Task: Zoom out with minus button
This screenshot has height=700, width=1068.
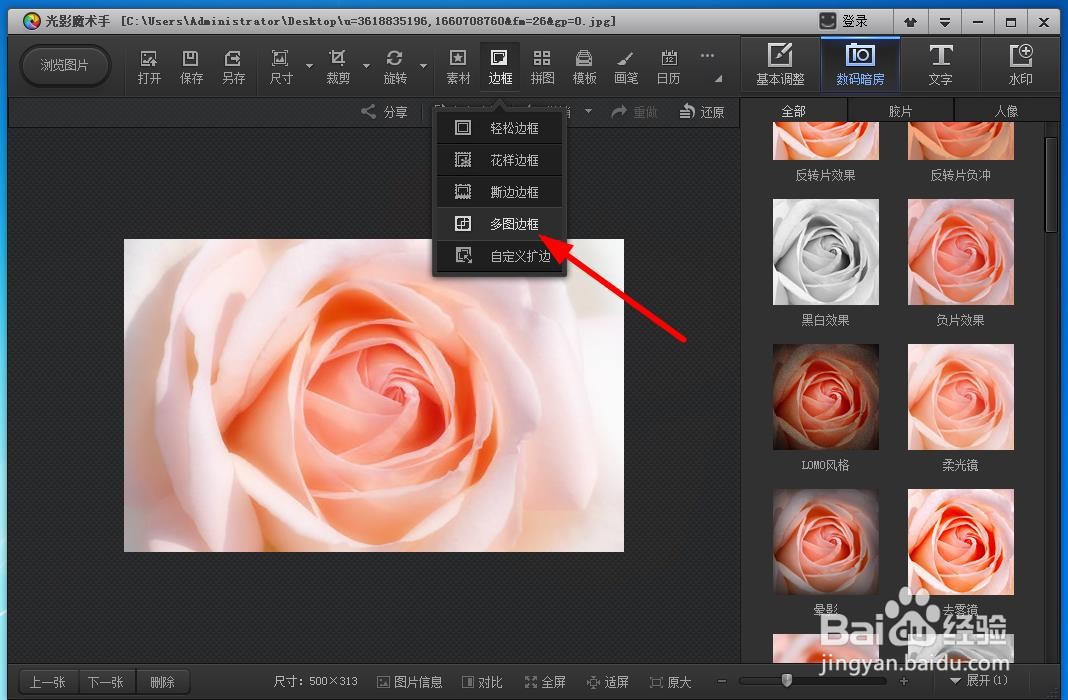Action: 721,681
